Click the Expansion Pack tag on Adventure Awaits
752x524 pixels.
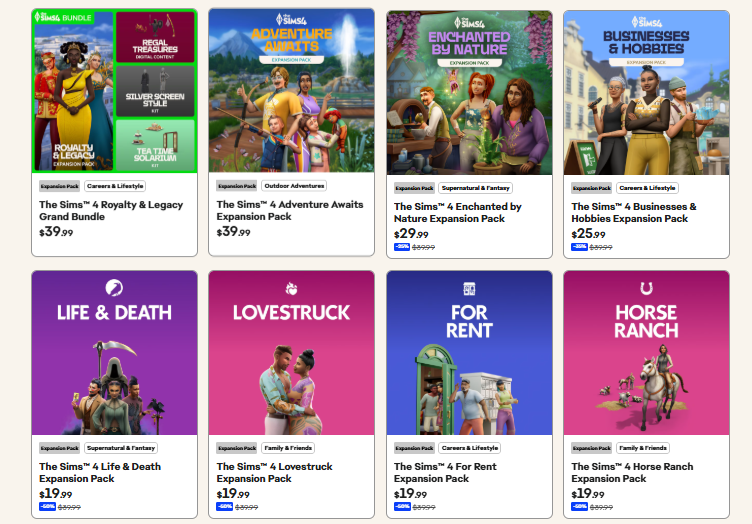tap(237, 186)
